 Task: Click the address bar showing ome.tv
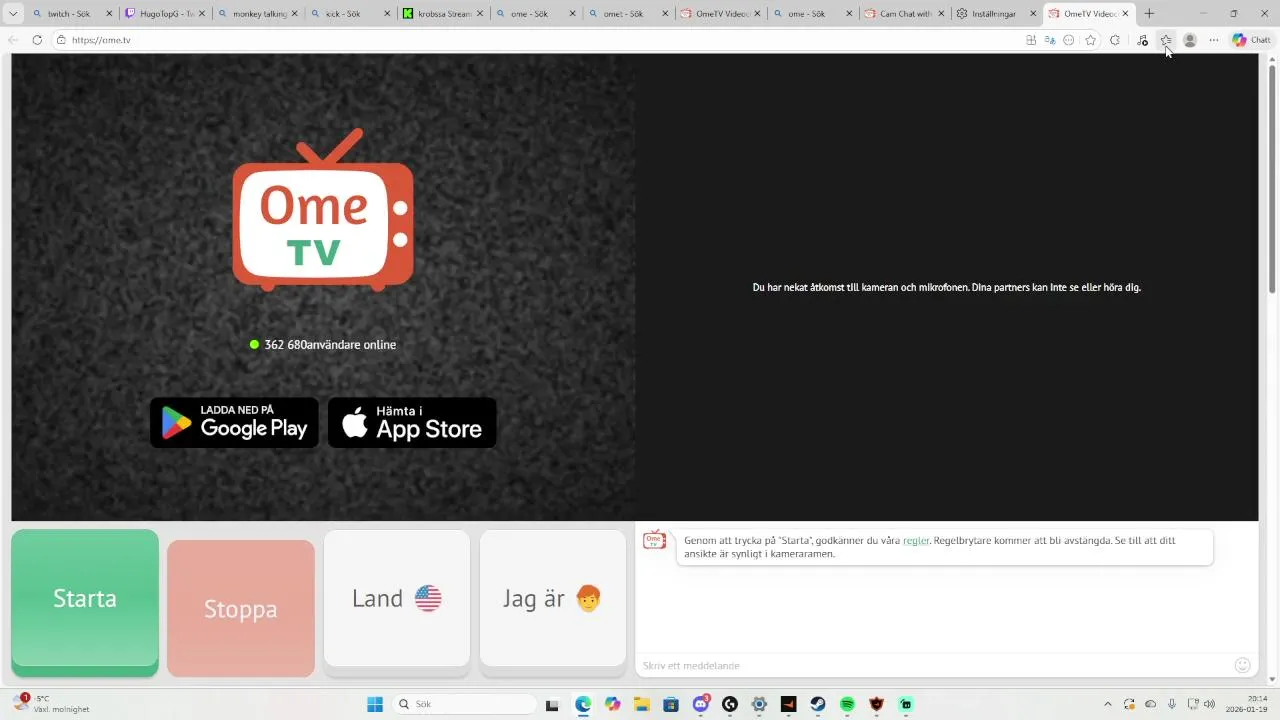[540, 40]
